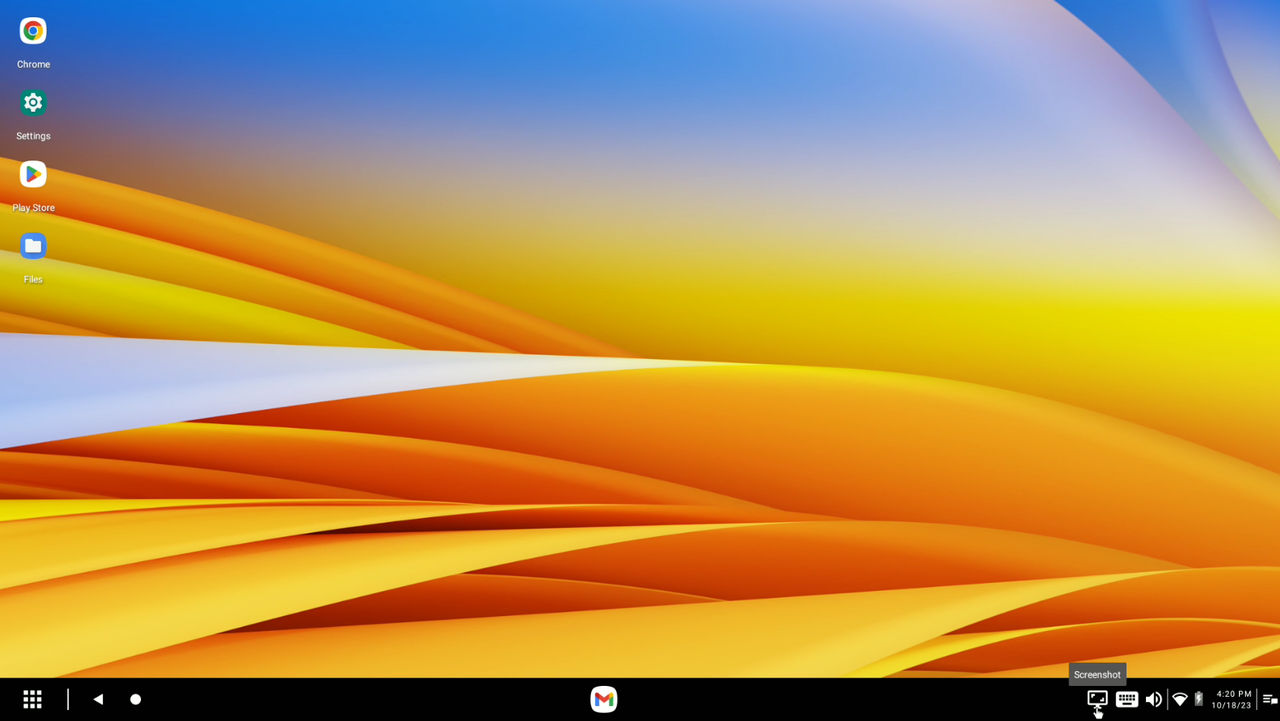
Task: Click the volume speaker icon
Action: (x=1154, y=700)
